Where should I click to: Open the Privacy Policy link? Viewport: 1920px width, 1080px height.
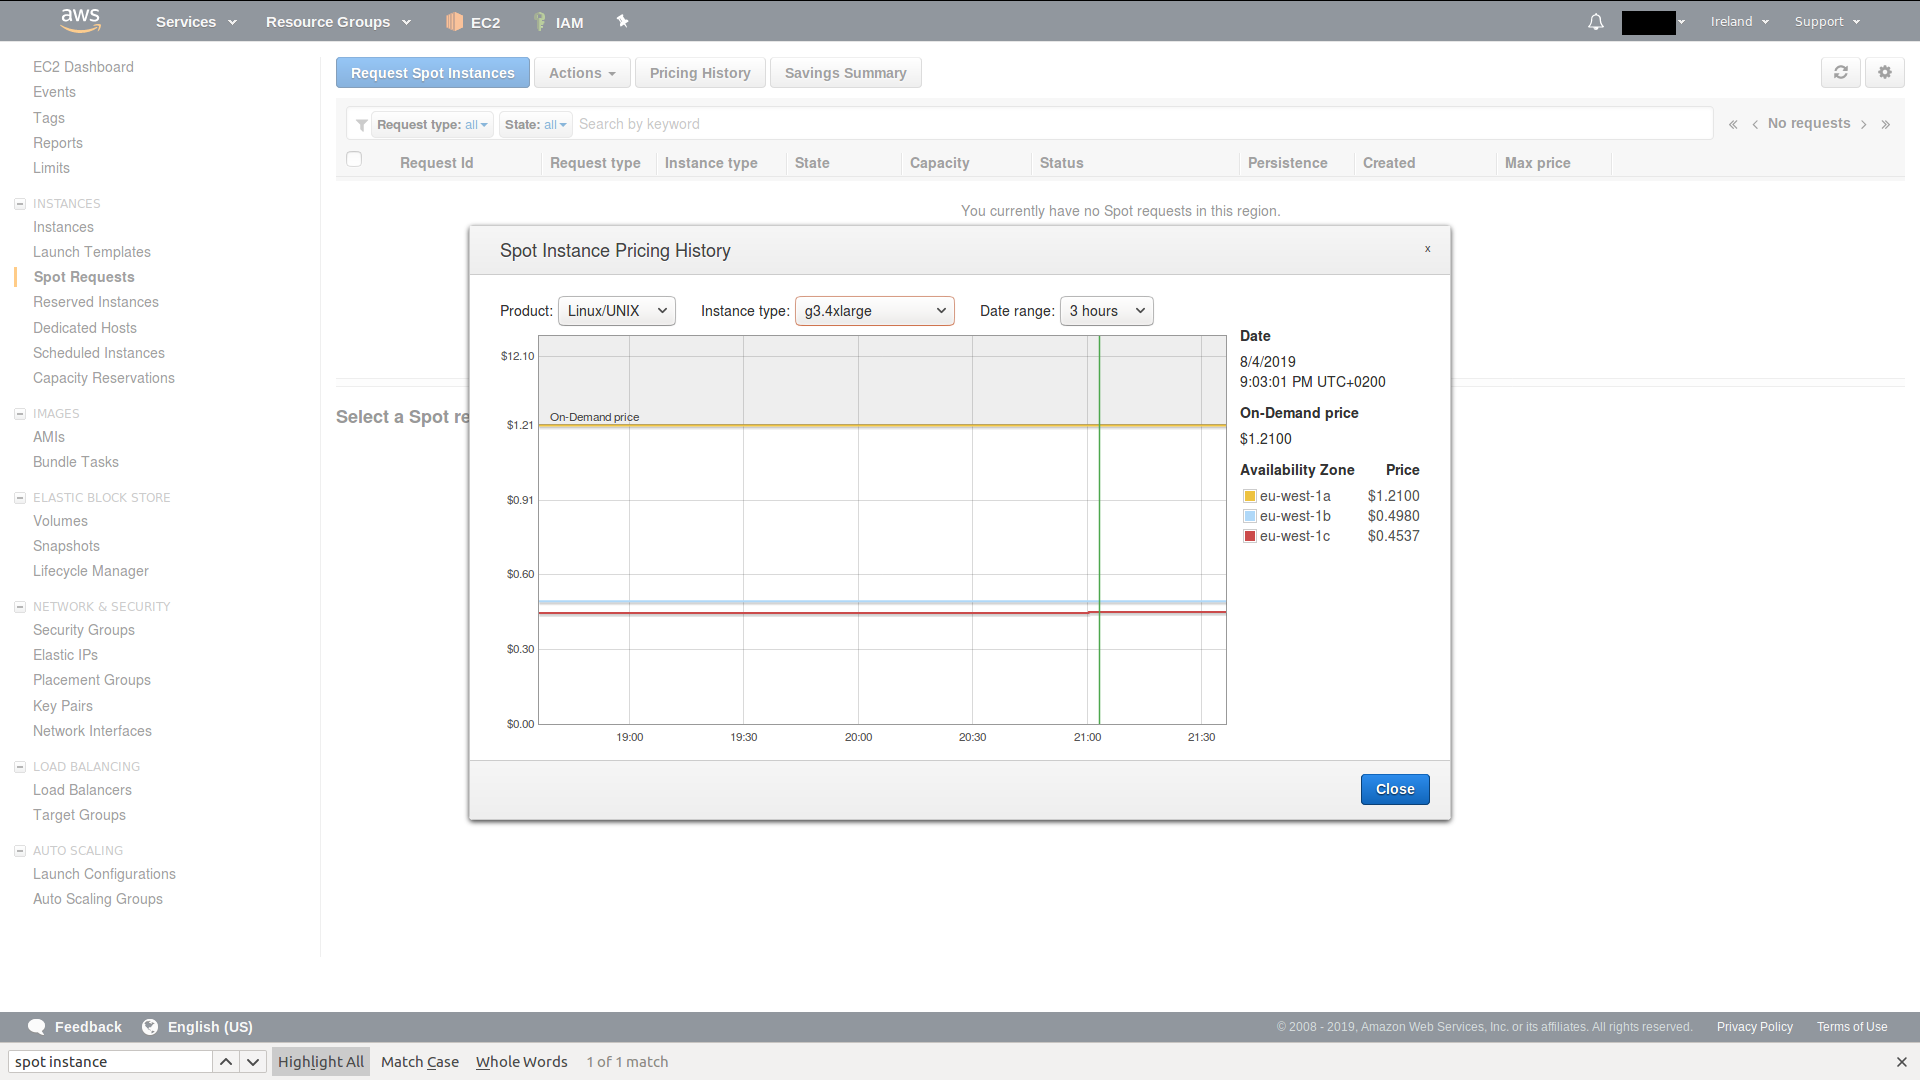(1755, 1027)
